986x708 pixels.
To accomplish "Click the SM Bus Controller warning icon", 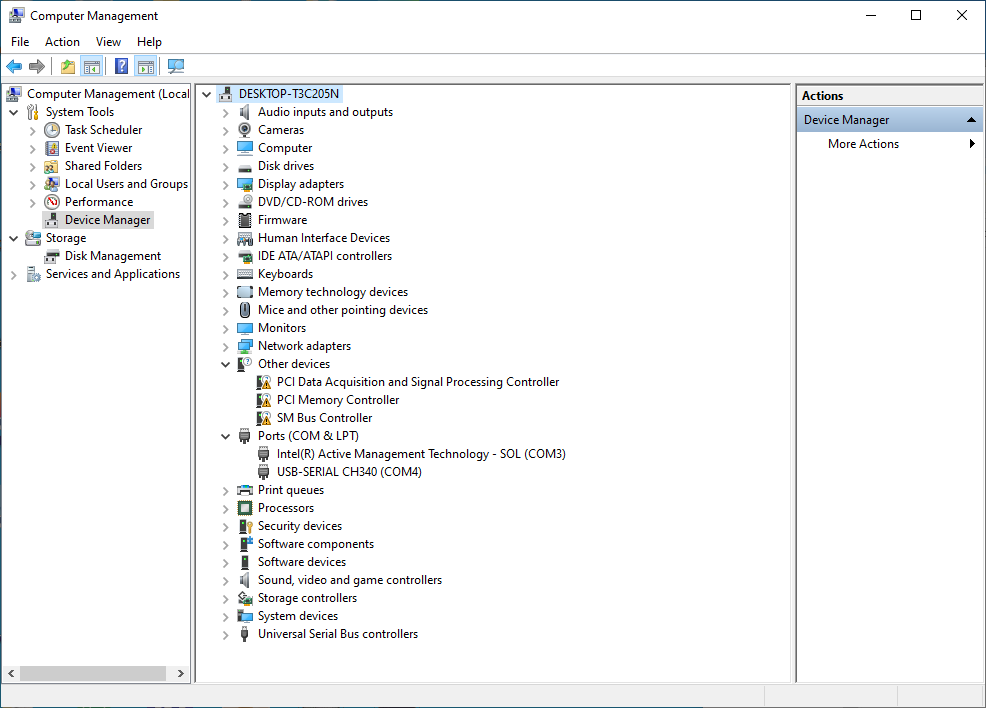I will tap(264, 418).
